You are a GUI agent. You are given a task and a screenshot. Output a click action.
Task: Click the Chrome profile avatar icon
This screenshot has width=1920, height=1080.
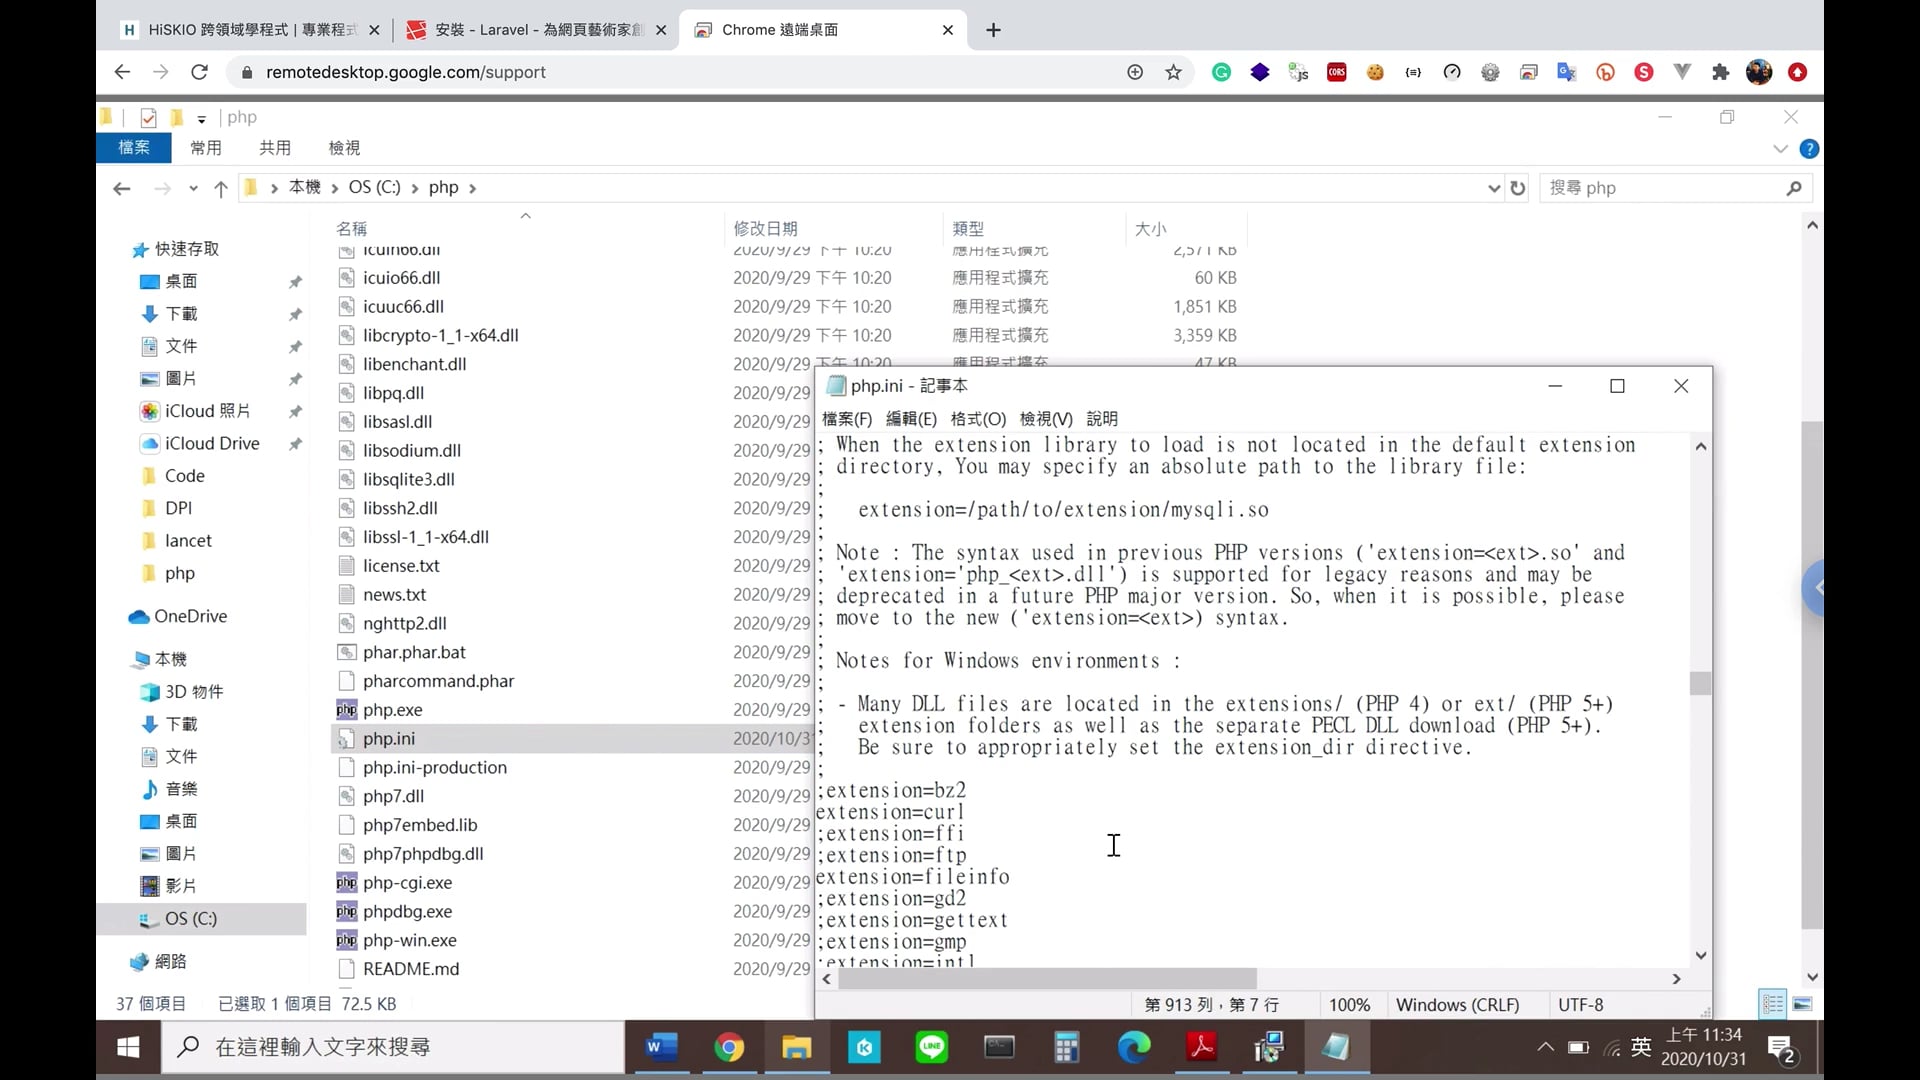click(1759, 72)
